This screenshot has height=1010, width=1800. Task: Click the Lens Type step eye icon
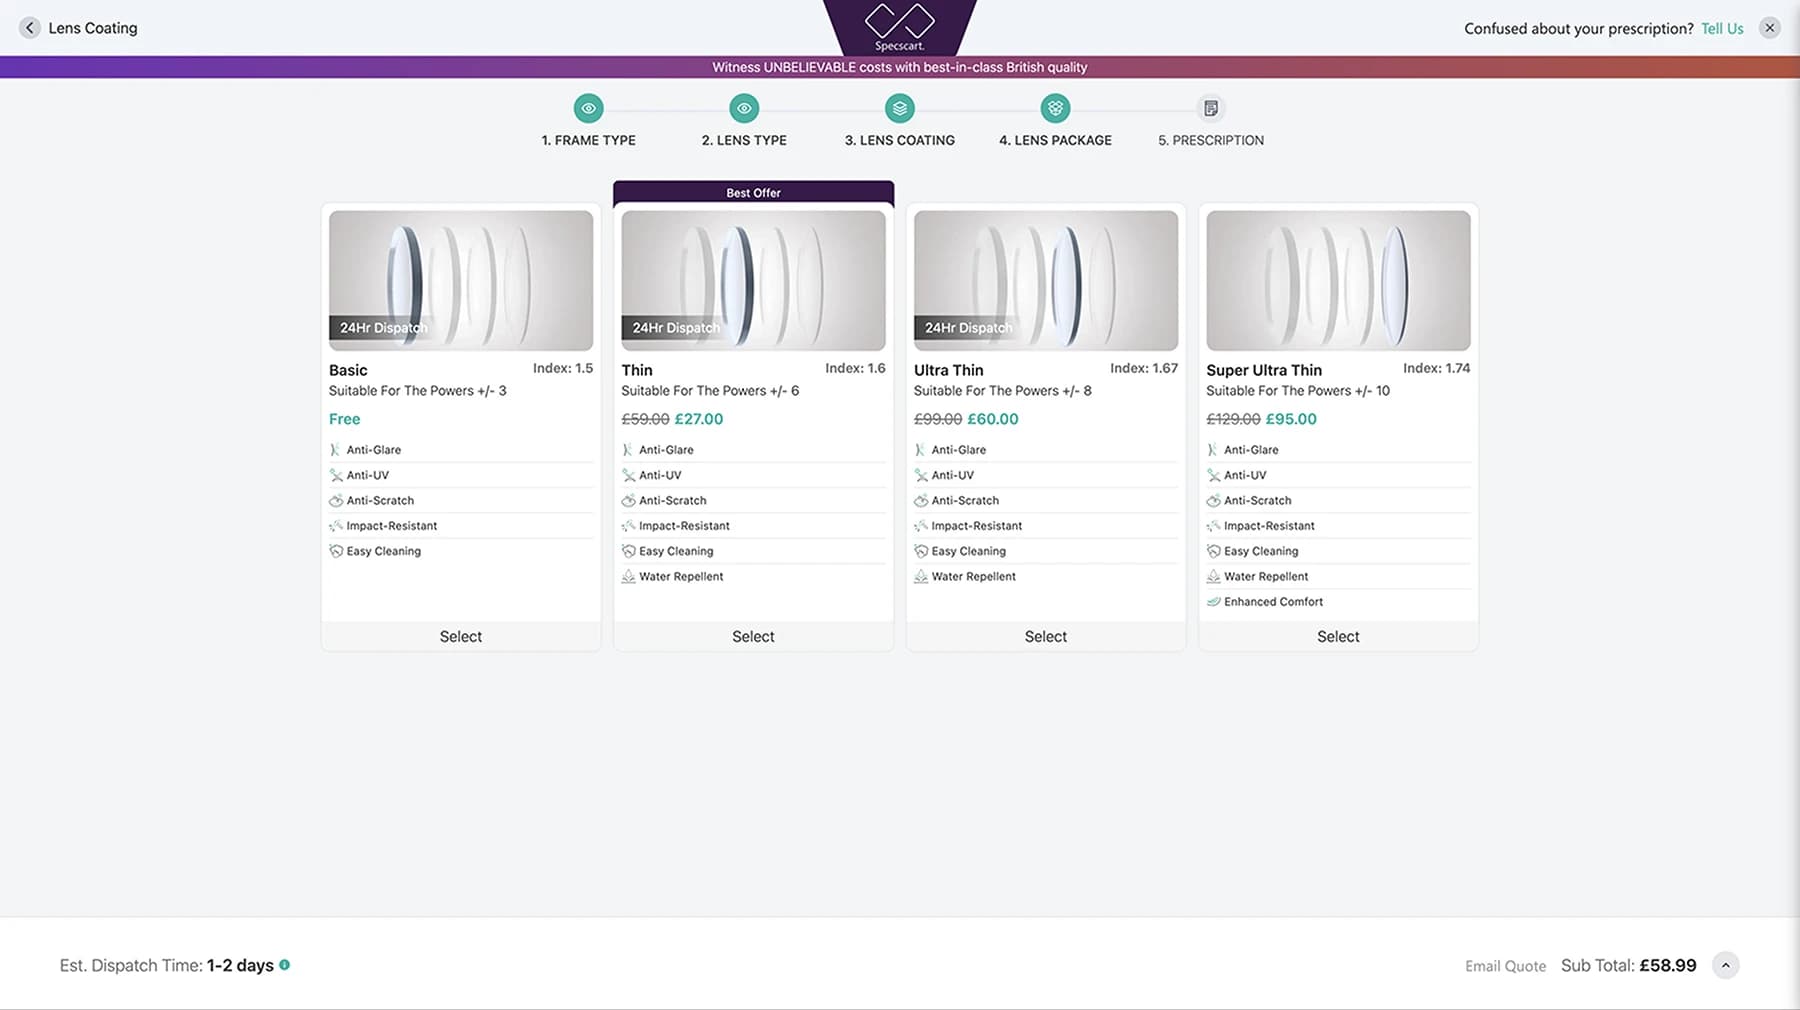(744, 108)
